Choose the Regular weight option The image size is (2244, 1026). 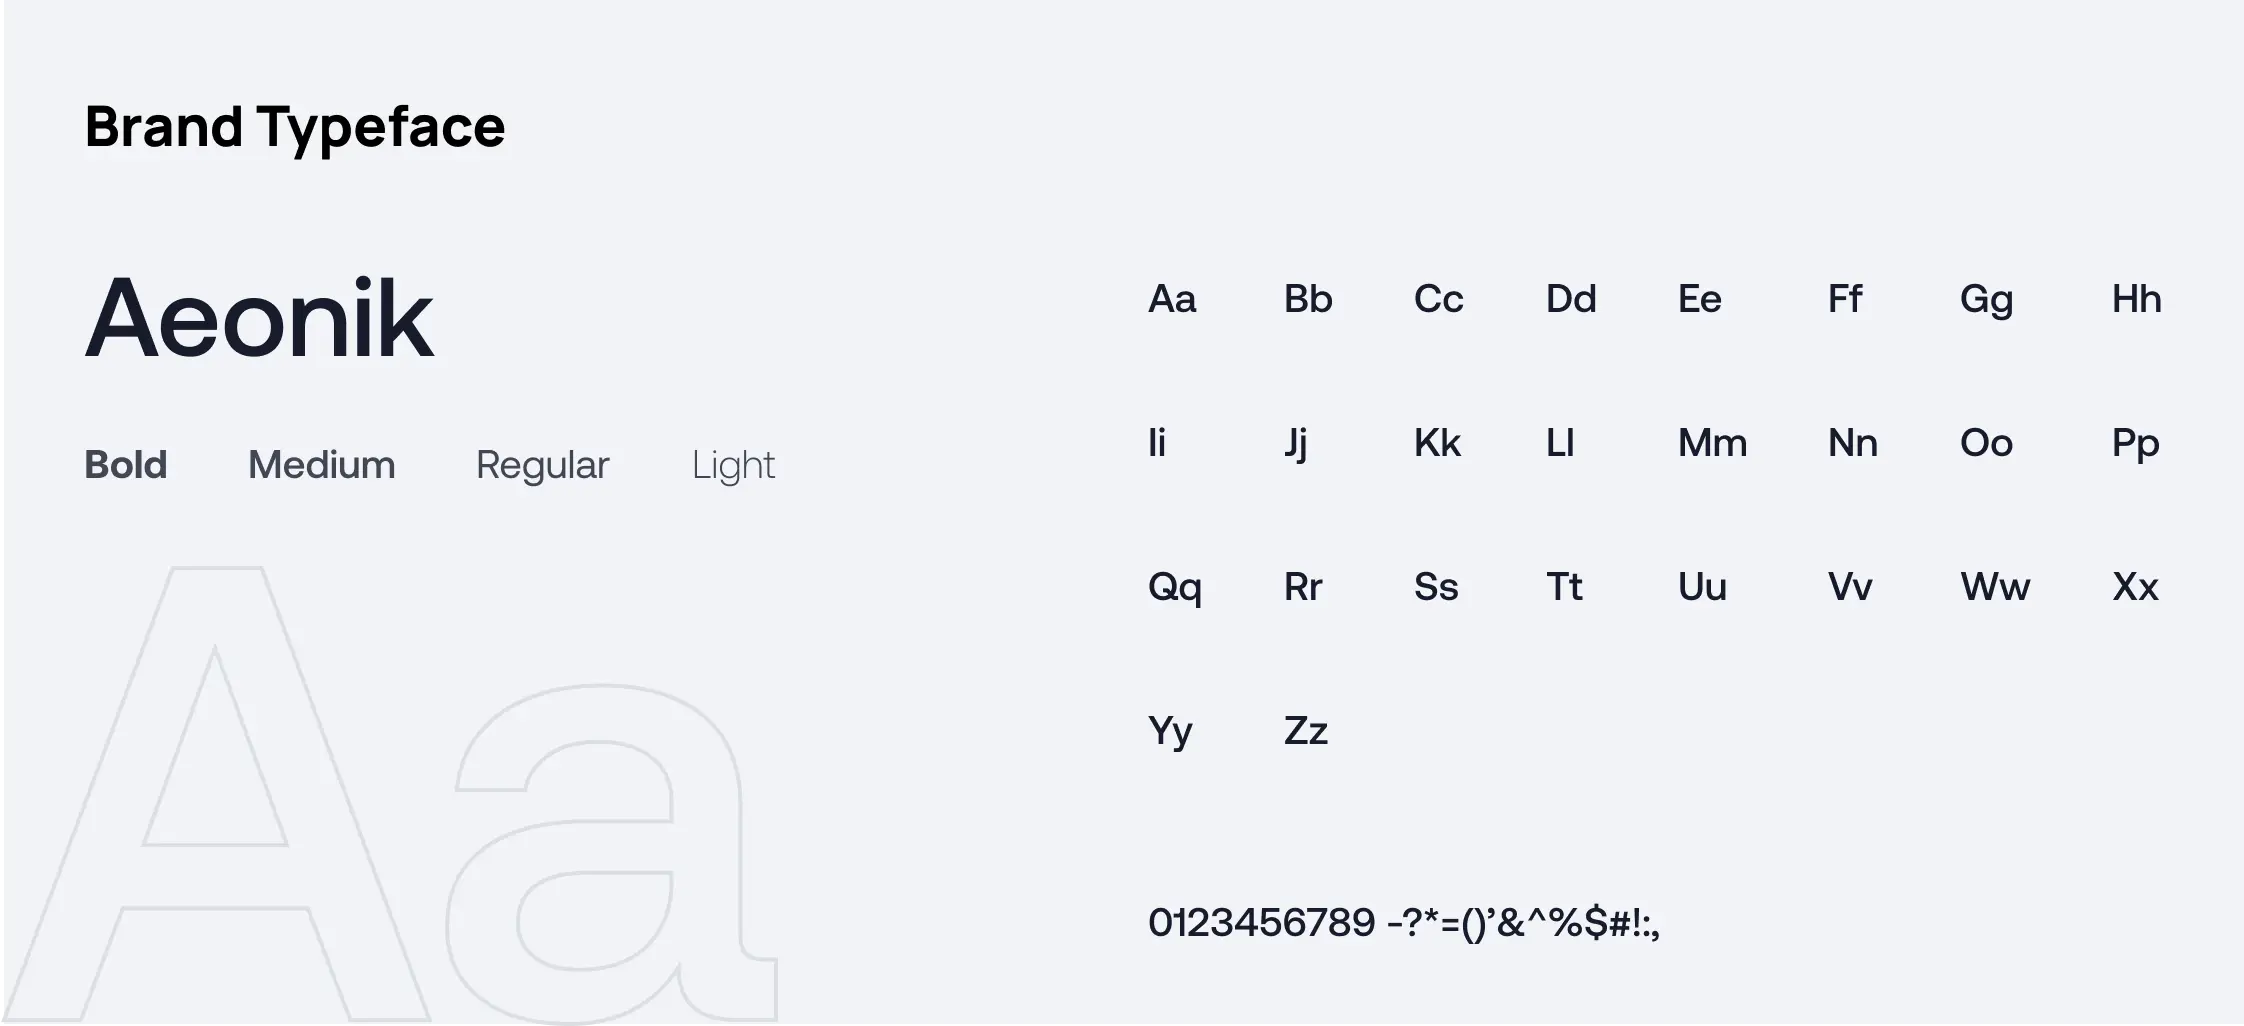[x=542, y=465]
